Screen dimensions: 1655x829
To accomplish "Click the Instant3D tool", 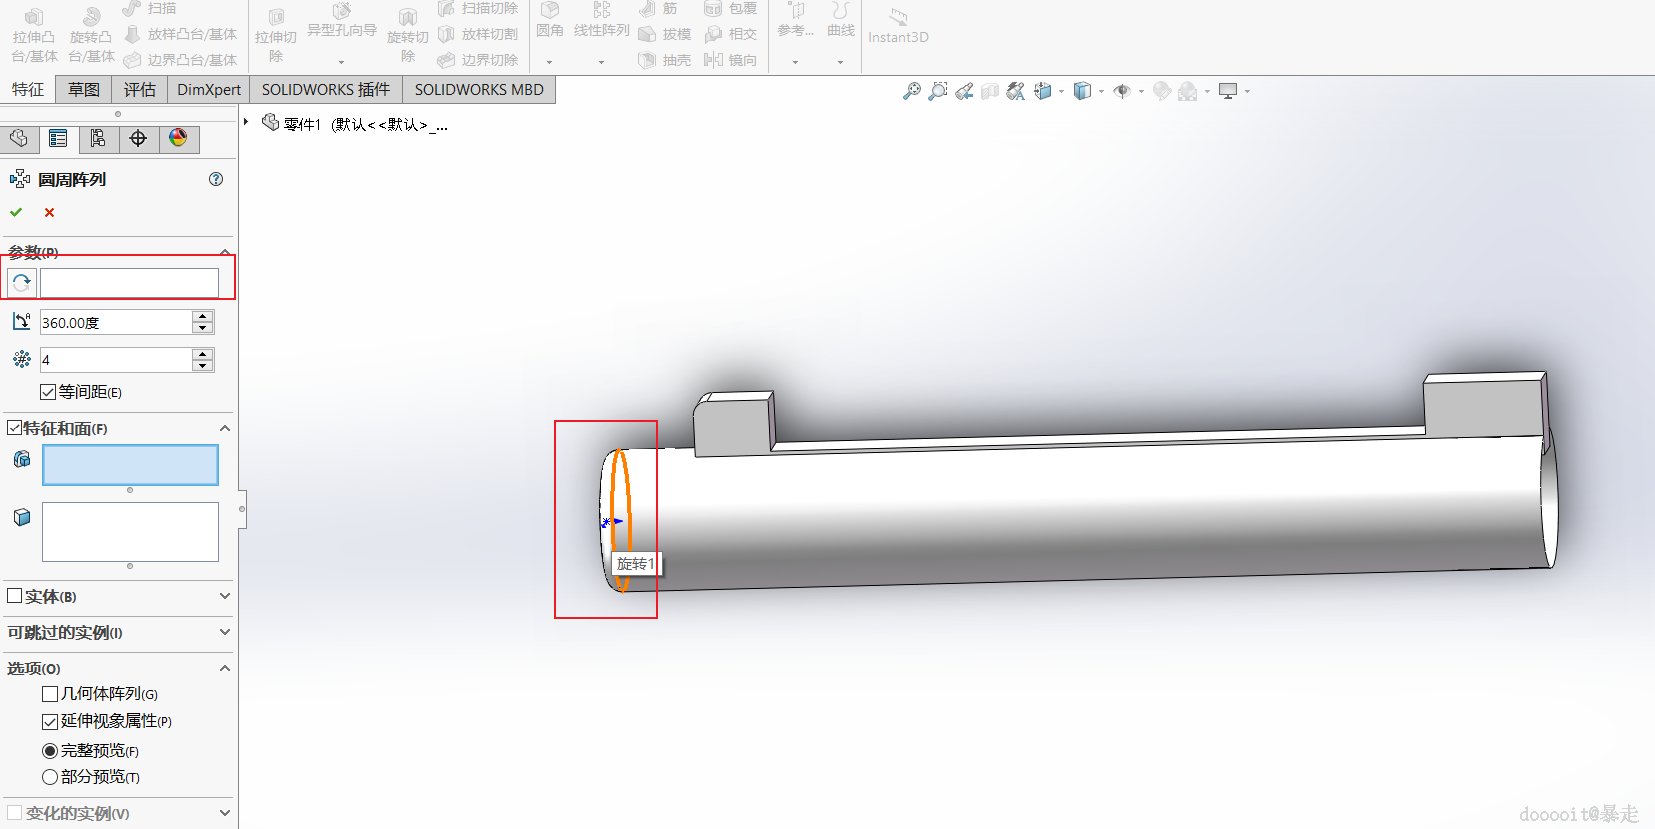I will pos(898,26).
